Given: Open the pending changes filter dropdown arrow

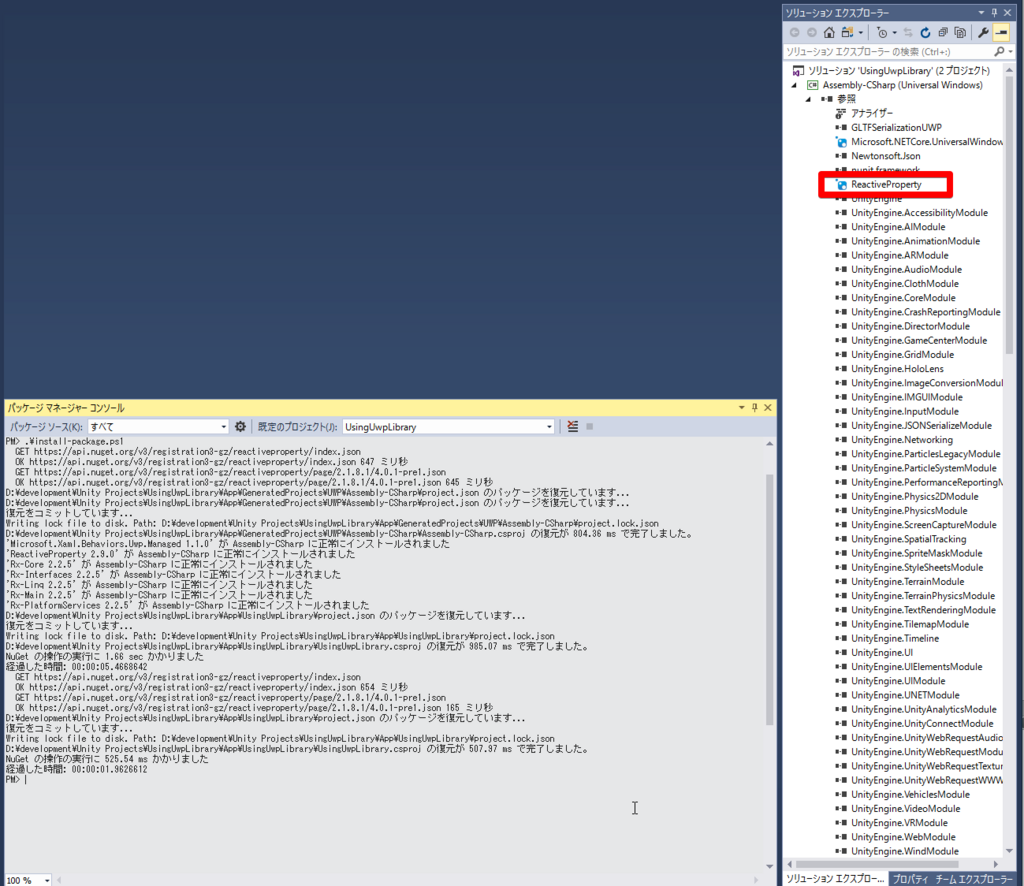Looking at the screenshot, I should pos(895,33).
